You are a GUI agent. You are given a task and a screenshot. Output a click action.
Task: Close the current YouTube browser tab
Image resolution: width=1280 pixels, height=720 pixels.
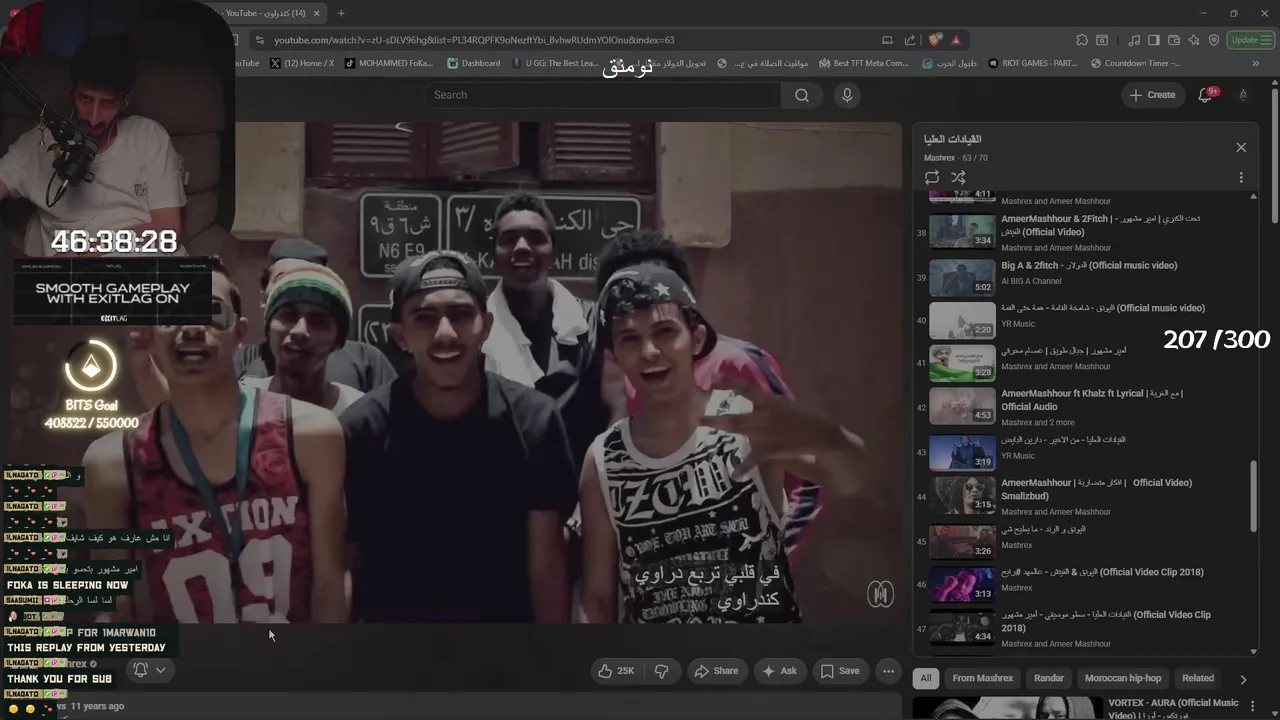point(317,13)
